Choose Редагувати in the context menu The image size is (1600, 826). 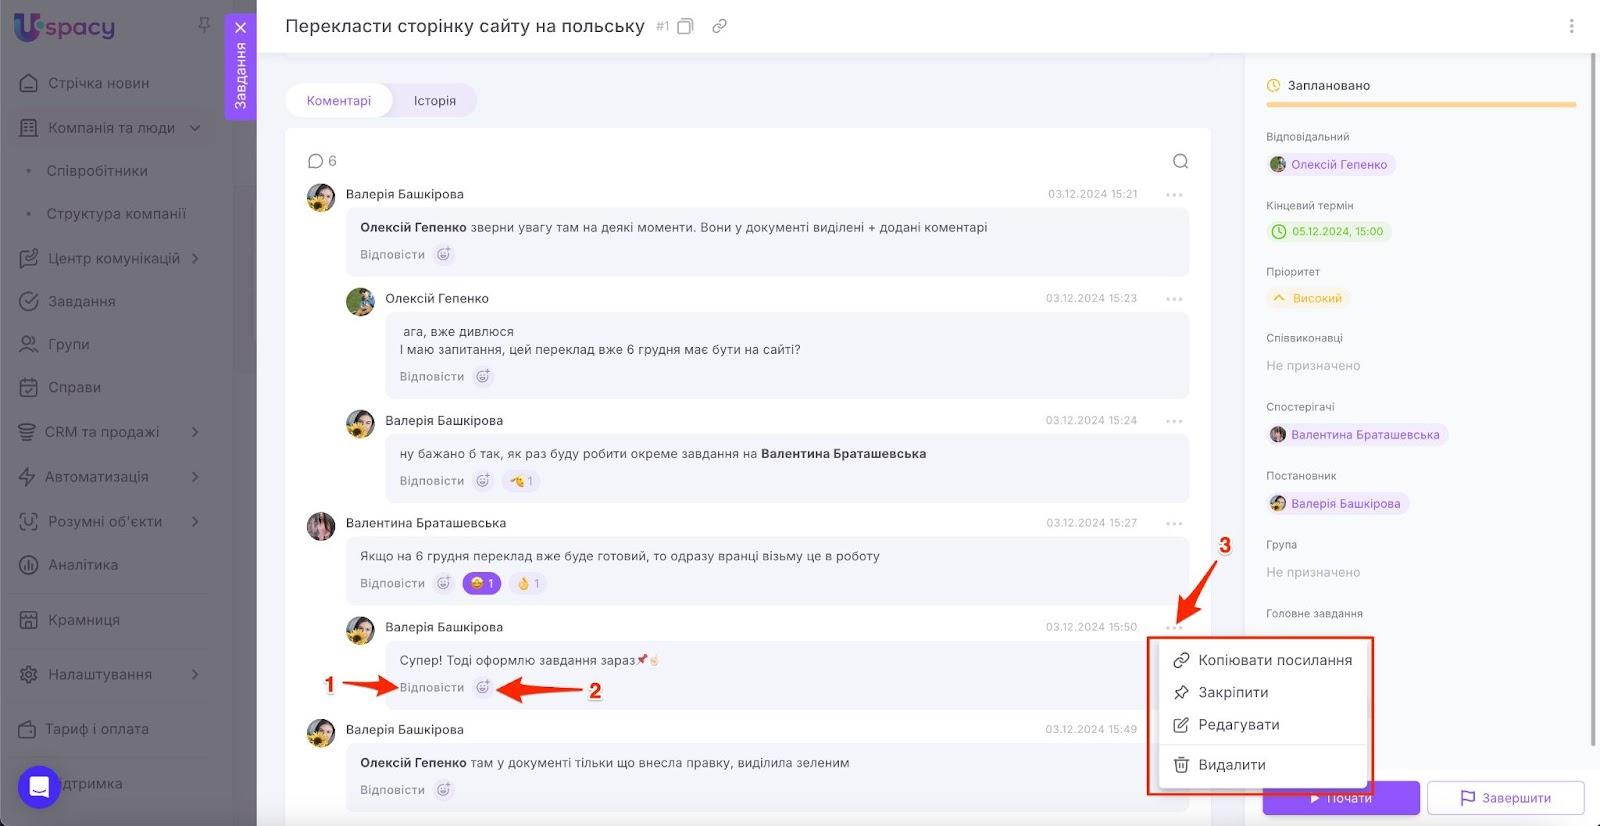1263,725
